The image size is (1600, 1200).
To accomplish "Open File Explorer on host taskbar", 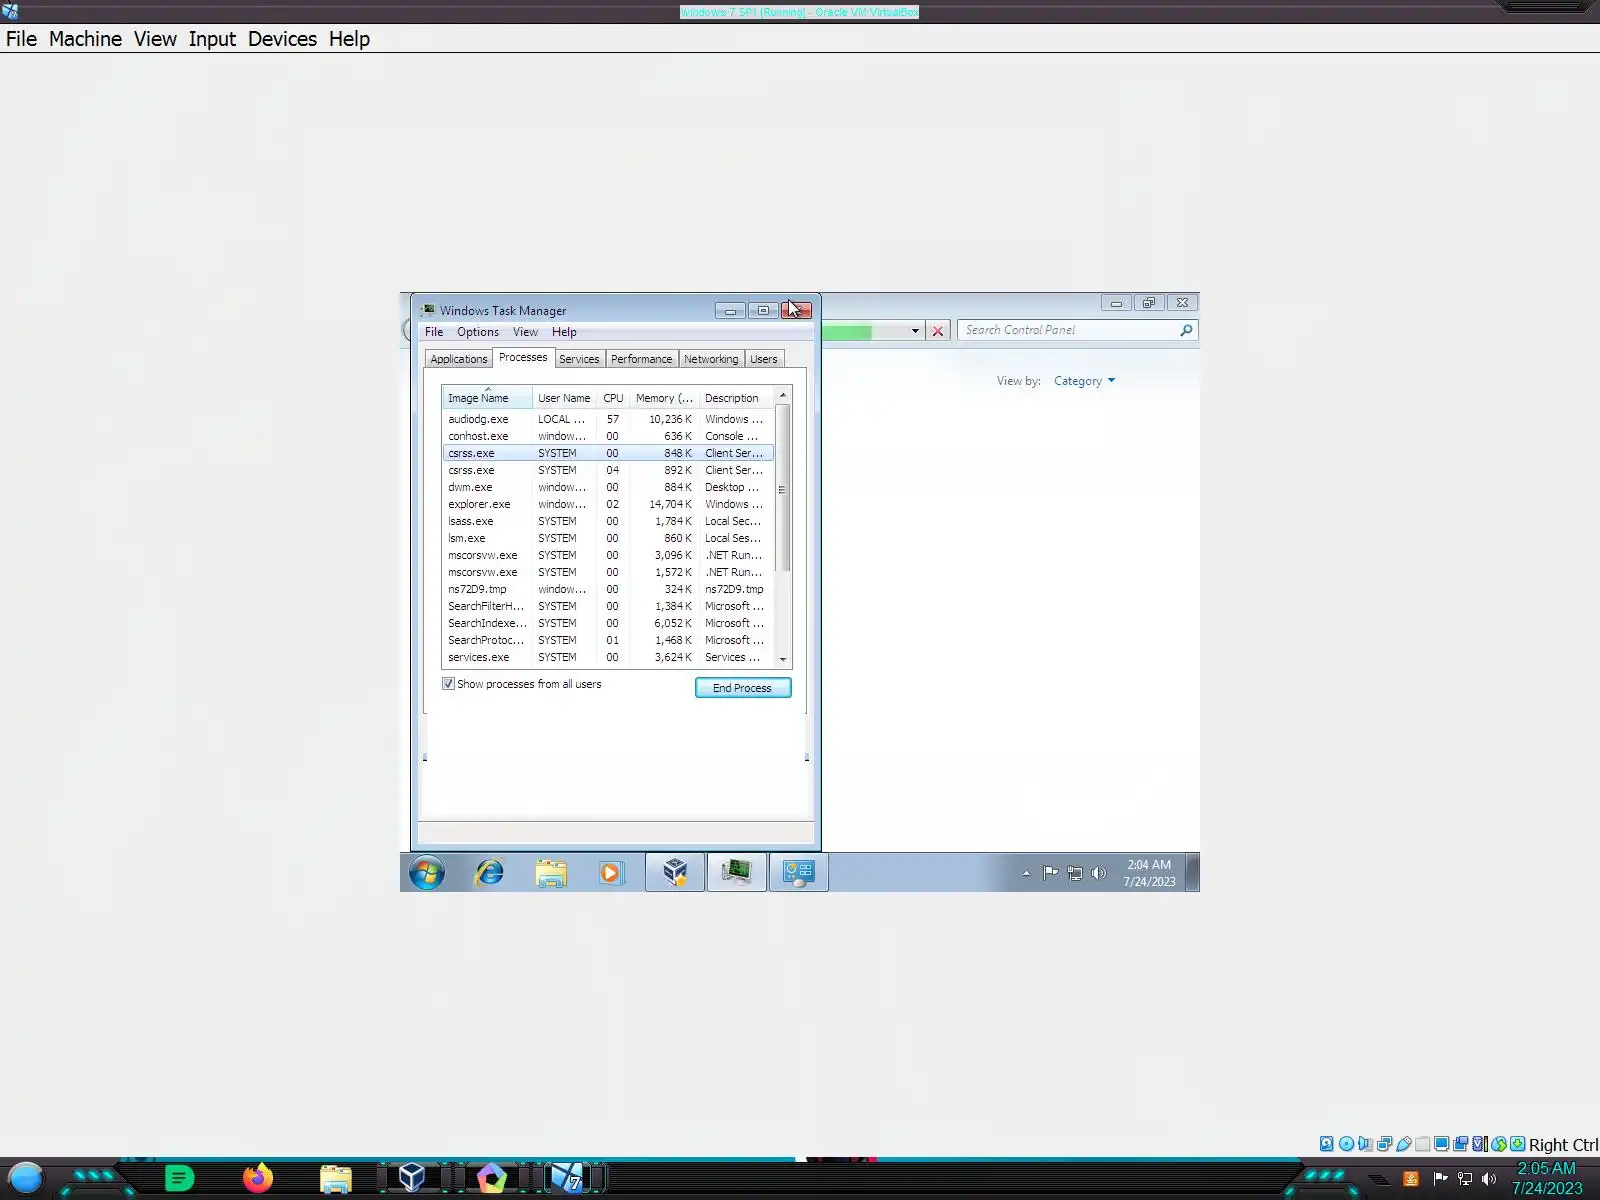I will pyautogui.click(x=336, y=1179).
